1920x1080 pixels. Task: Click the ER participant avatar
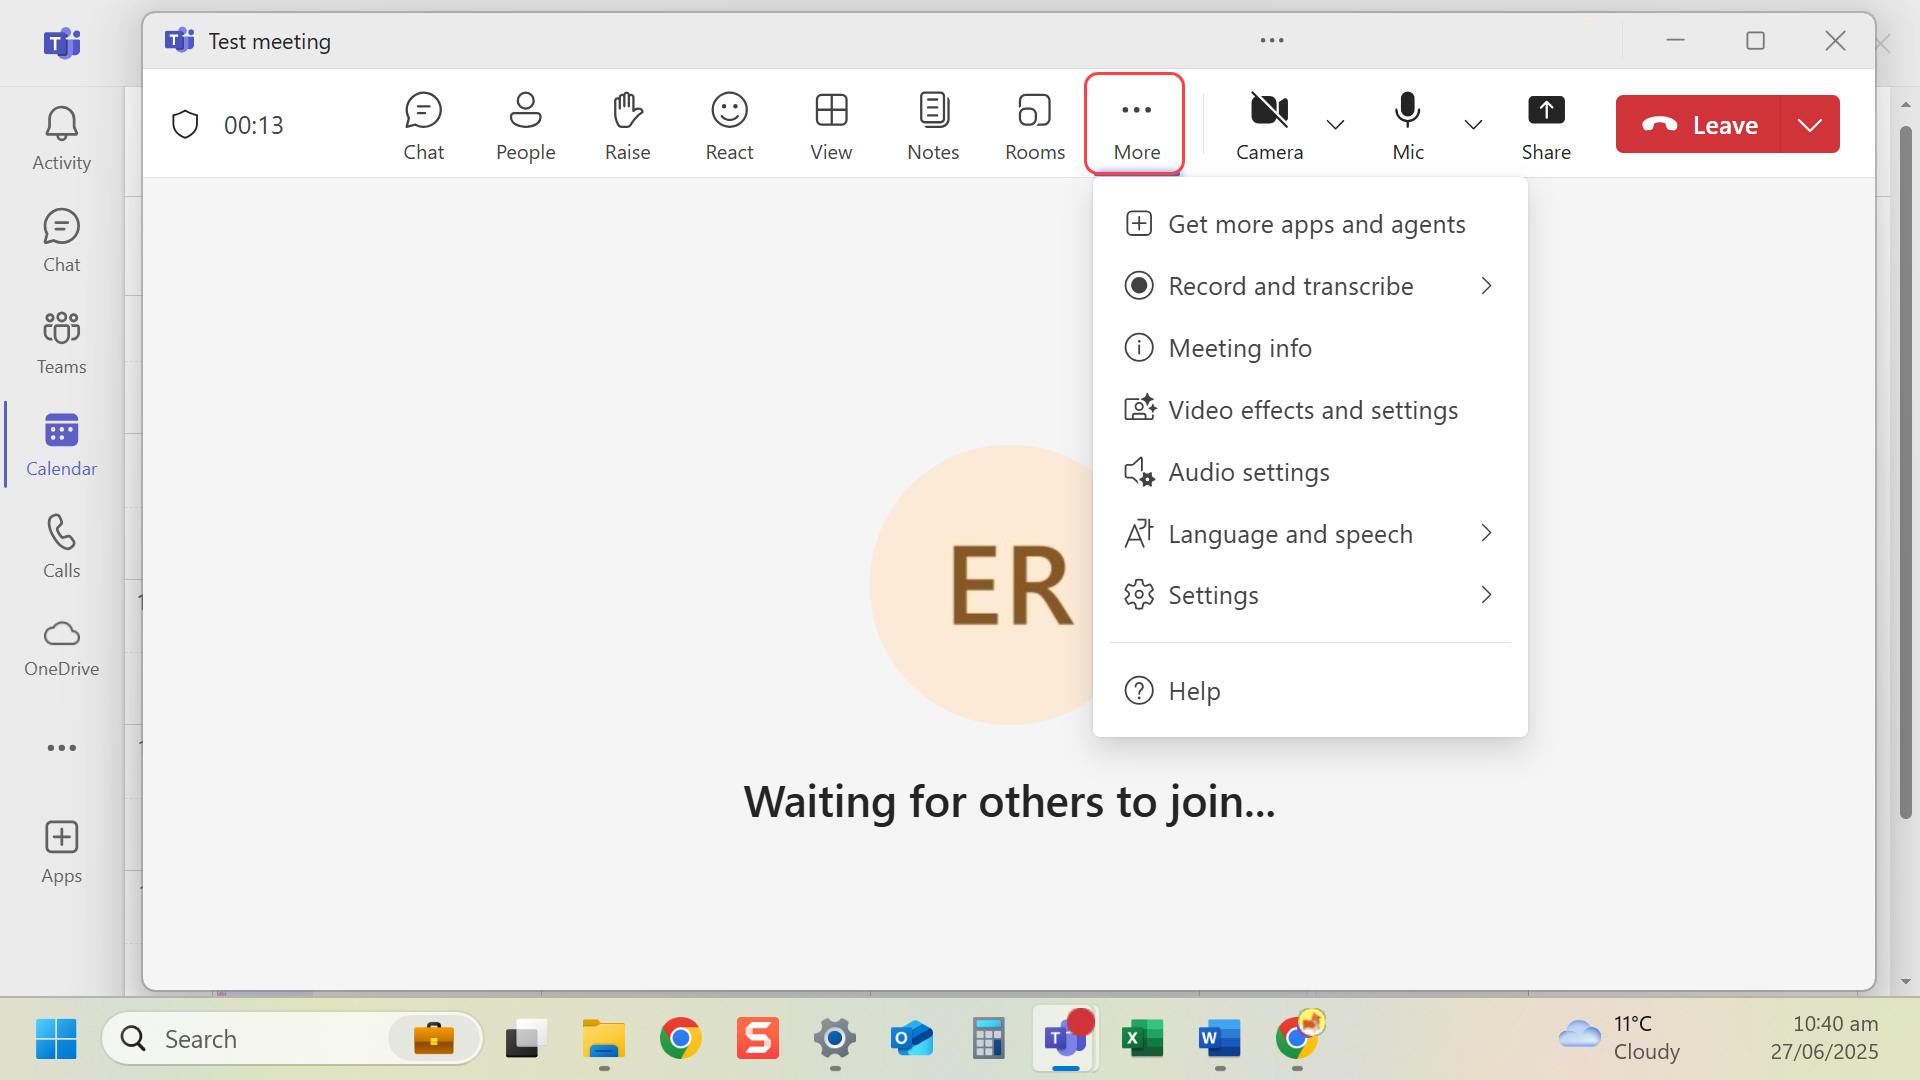click(1010, 585)
